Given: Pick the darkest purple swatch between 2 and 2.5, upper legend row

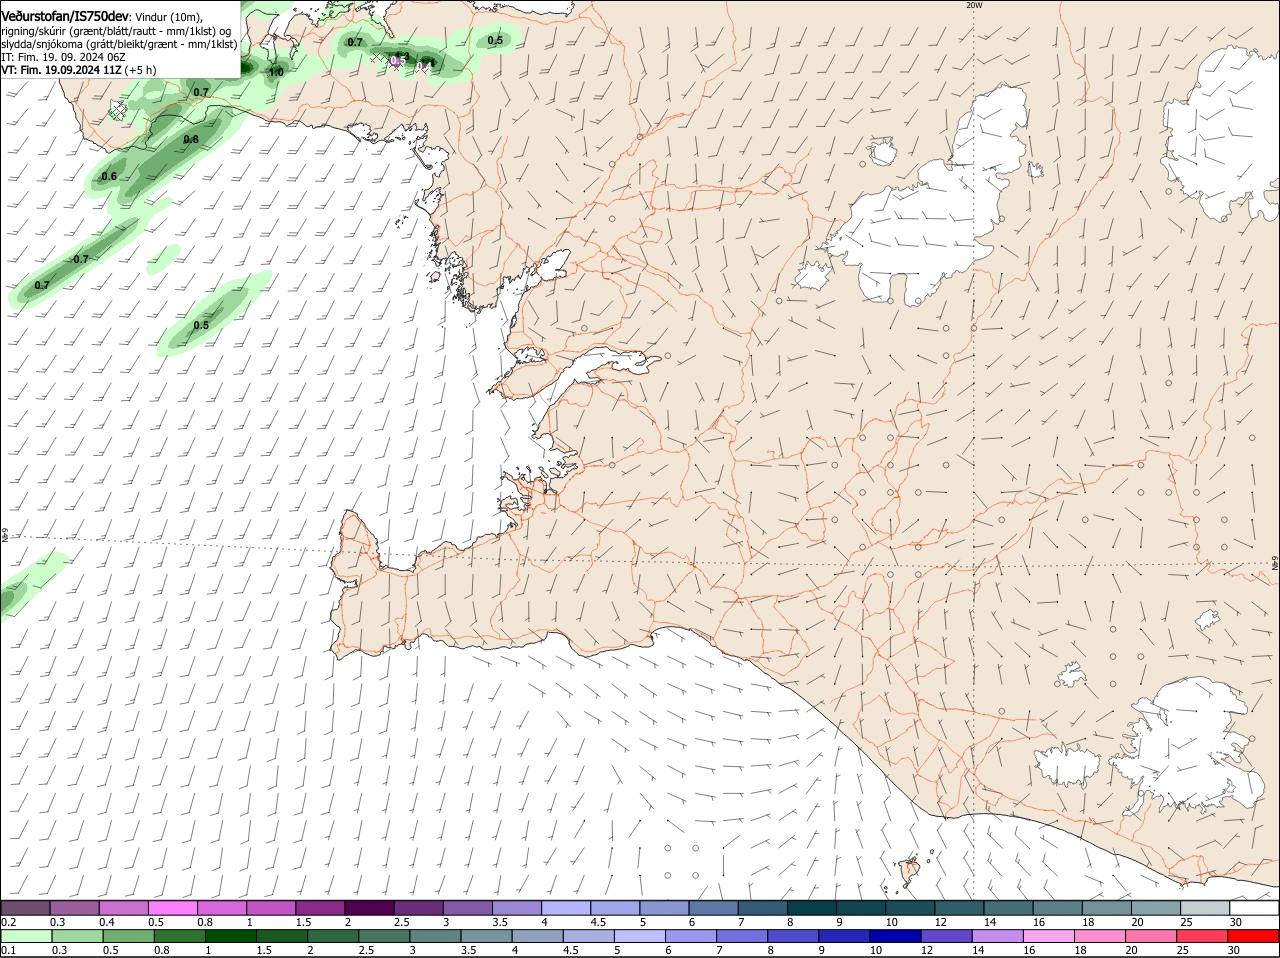Looking at the screenshot, I should (x=369, y=908).
